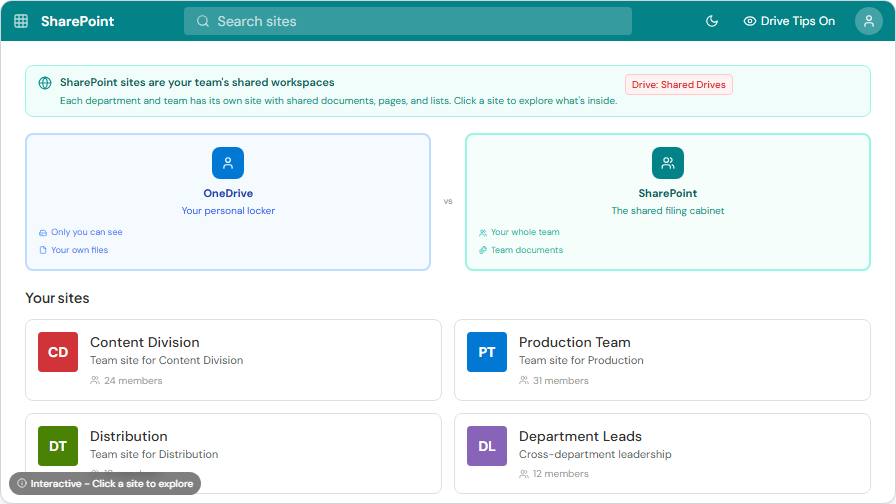
Task: Click 'Team site for Production' text
Action: click(x=581, y=360)
